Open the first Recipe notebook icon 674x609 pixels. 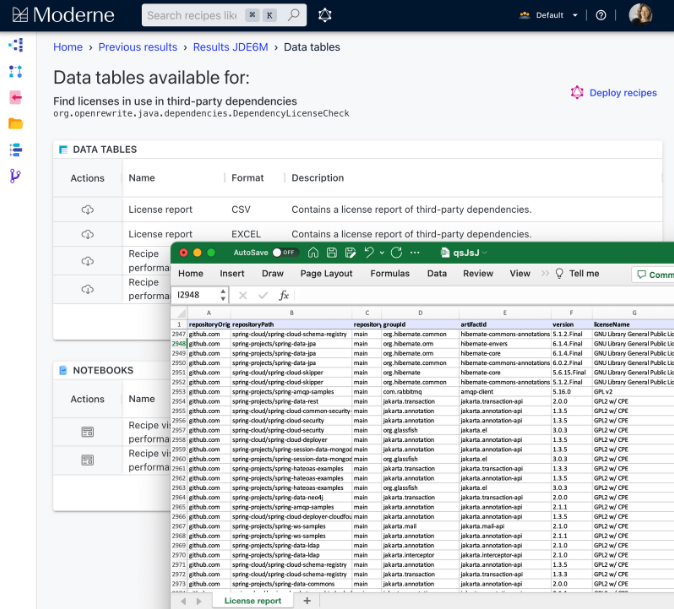tap(88, 432)
